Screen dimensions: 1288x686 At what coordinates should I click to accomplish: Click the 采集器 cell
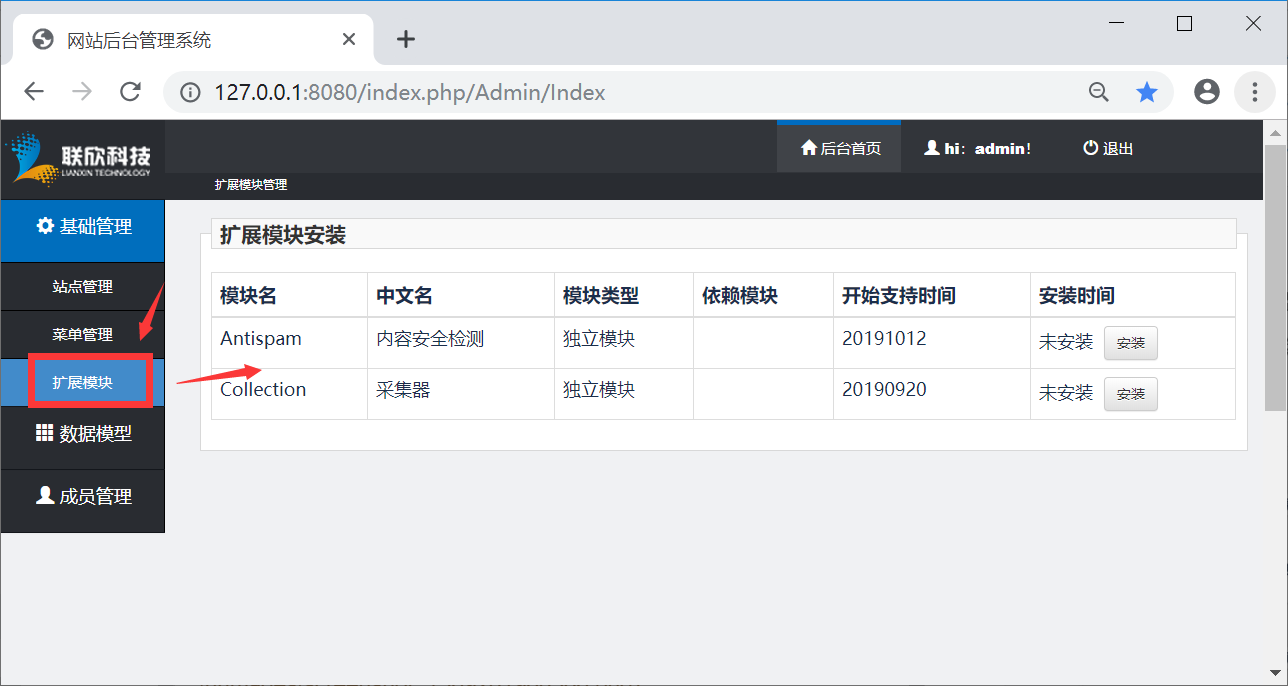tap(461, 394)
